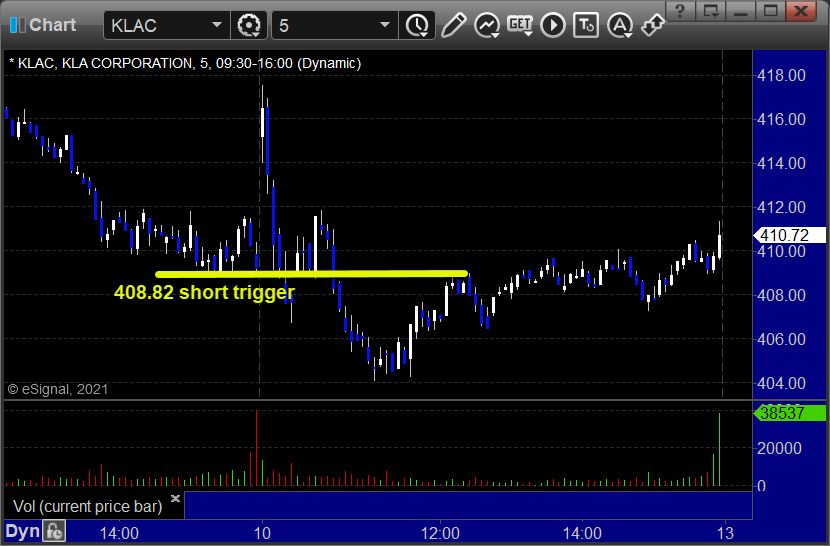Click the symbol settings gear icon
The image size is (830, 546).
tap(249, 25)
